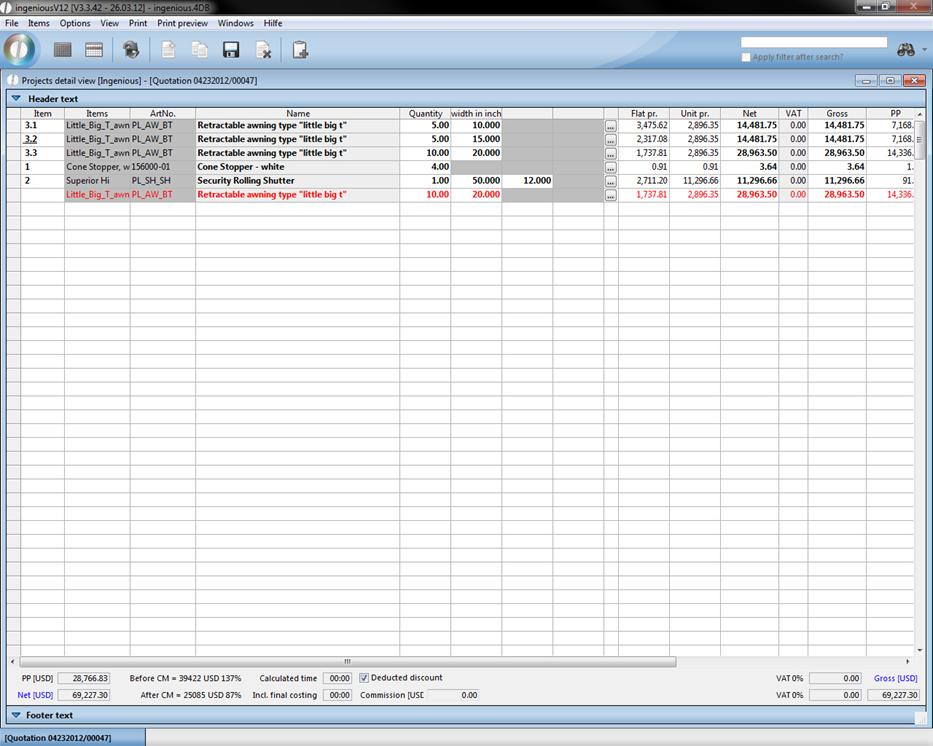Click the clipboard add icon

click(299, 50)
